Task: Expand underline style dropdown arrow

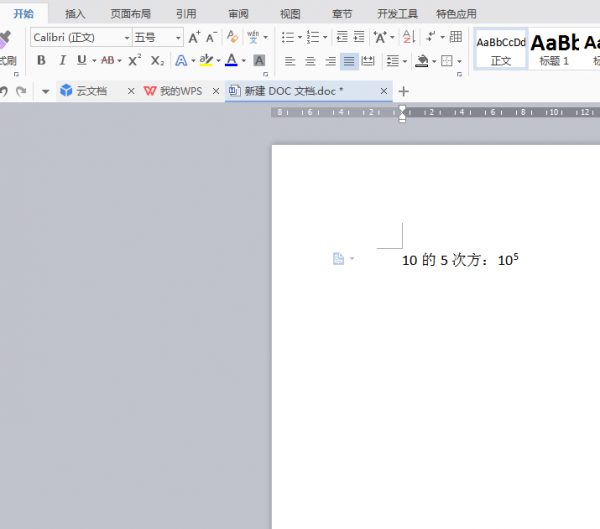Action: [94, 61]
